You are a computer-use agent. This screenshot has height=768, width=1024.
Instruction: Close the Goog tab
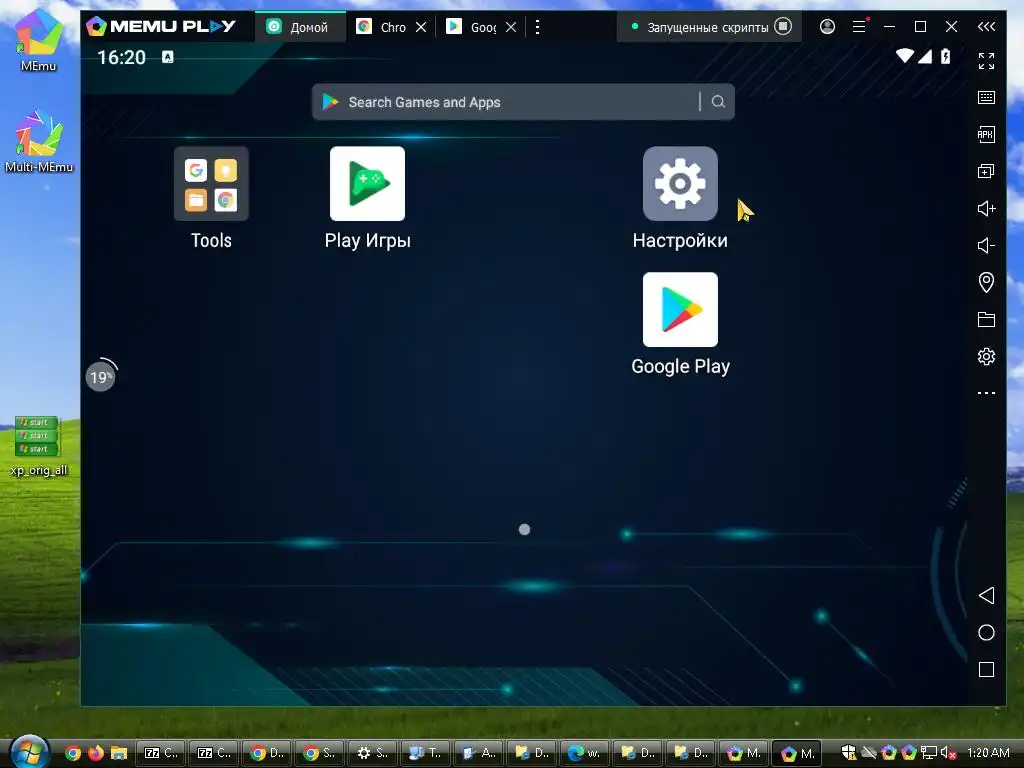511,27
